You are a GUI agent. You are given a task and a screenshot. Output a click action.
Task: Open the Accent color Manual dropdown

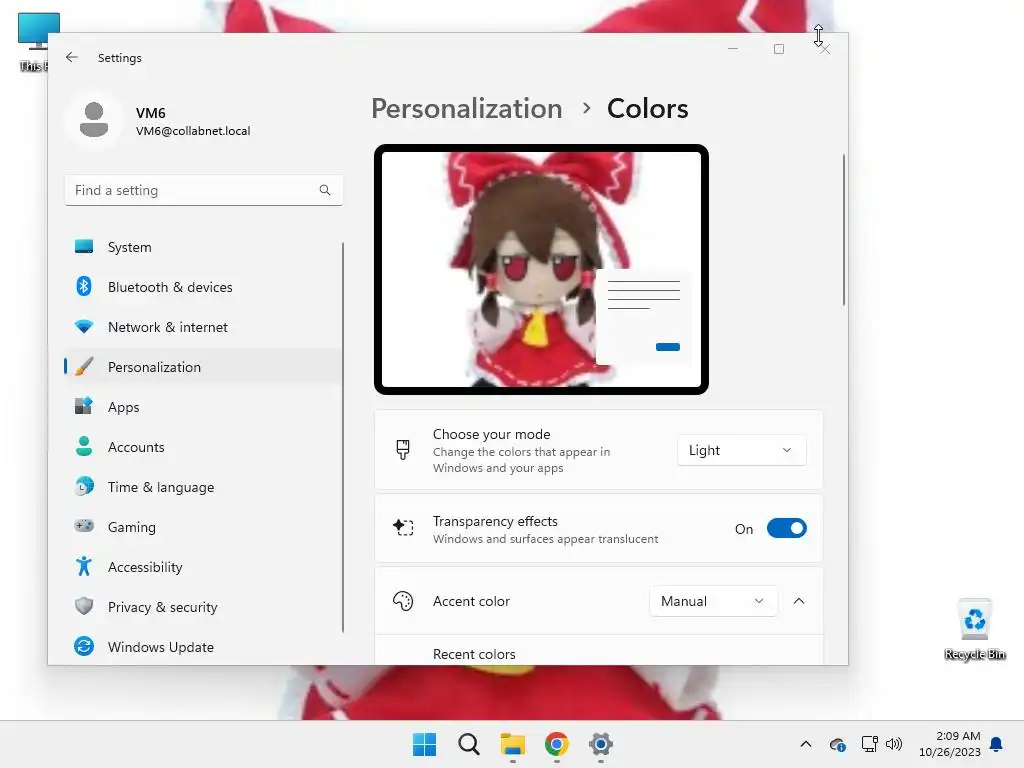click(x=713, y=601)
